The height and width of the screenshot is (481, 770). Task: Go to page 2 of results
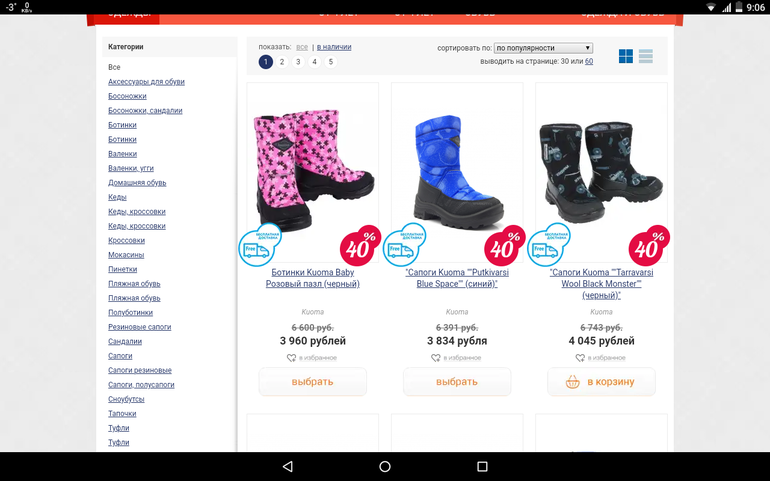(282, 62)
